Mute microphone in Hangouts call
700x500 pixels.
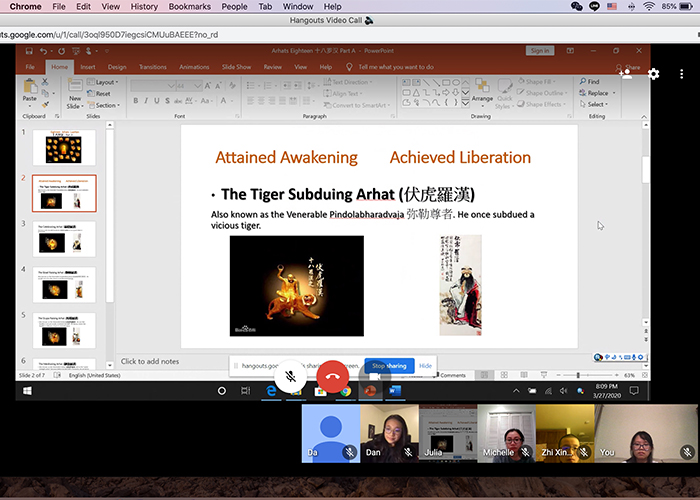point(289,376)
